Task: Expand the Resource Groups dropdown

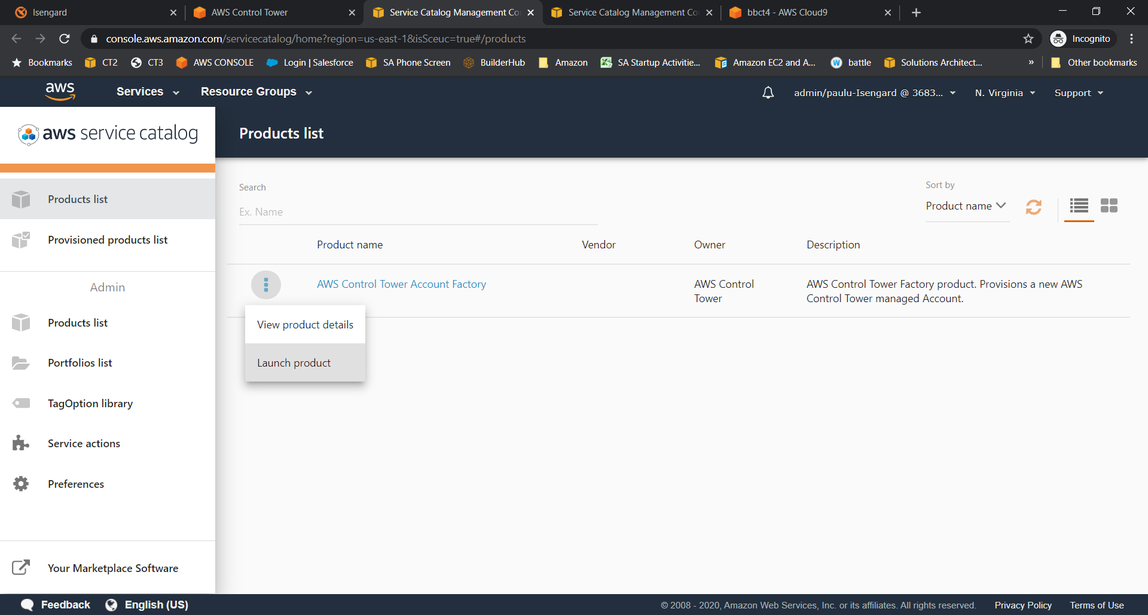Action: [x=256, y=92]
